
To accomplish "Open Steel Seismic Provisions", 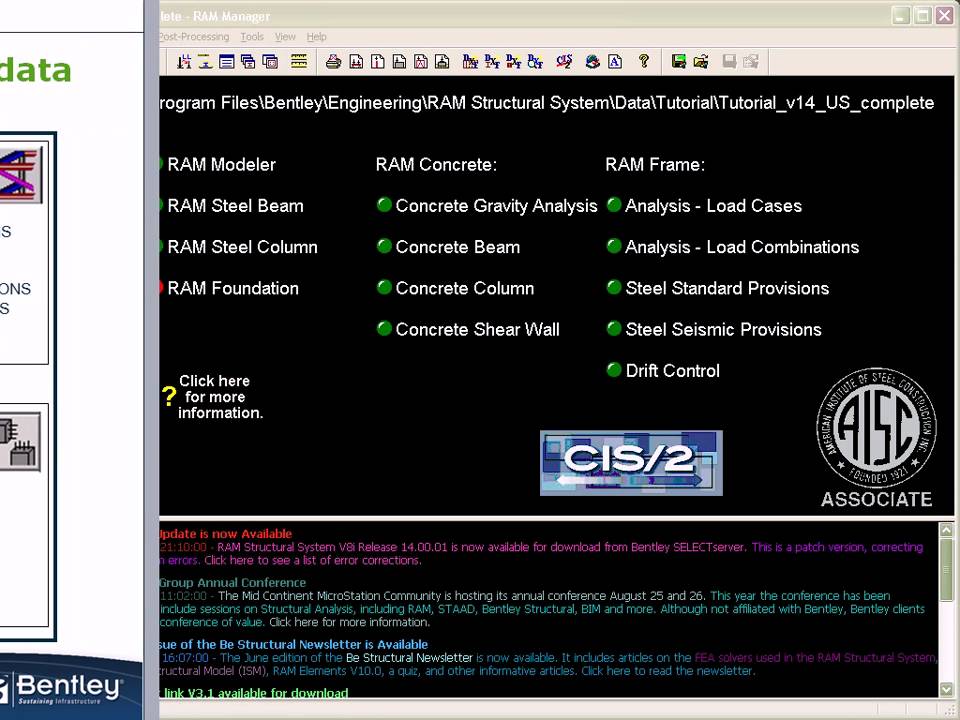I will pos(724,329).
